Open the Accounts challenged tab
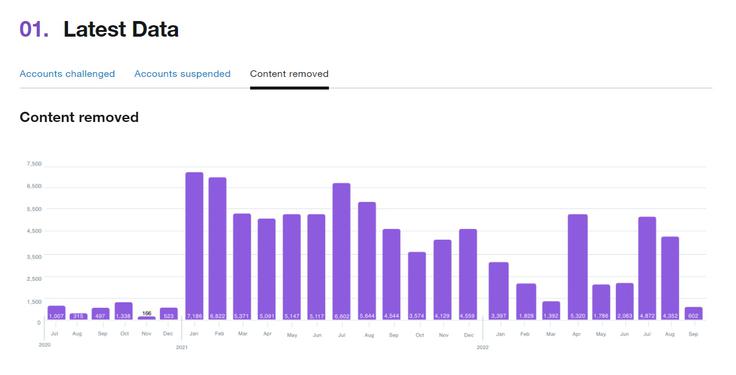 point(67,74)
